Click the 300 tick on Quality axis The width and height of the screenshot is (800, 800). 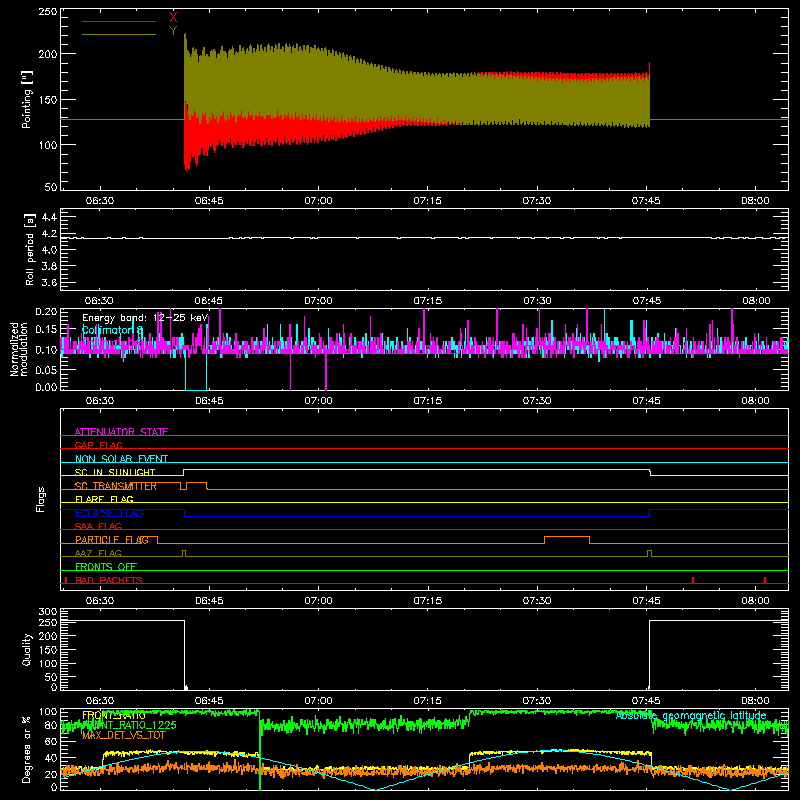coord(47,612)
